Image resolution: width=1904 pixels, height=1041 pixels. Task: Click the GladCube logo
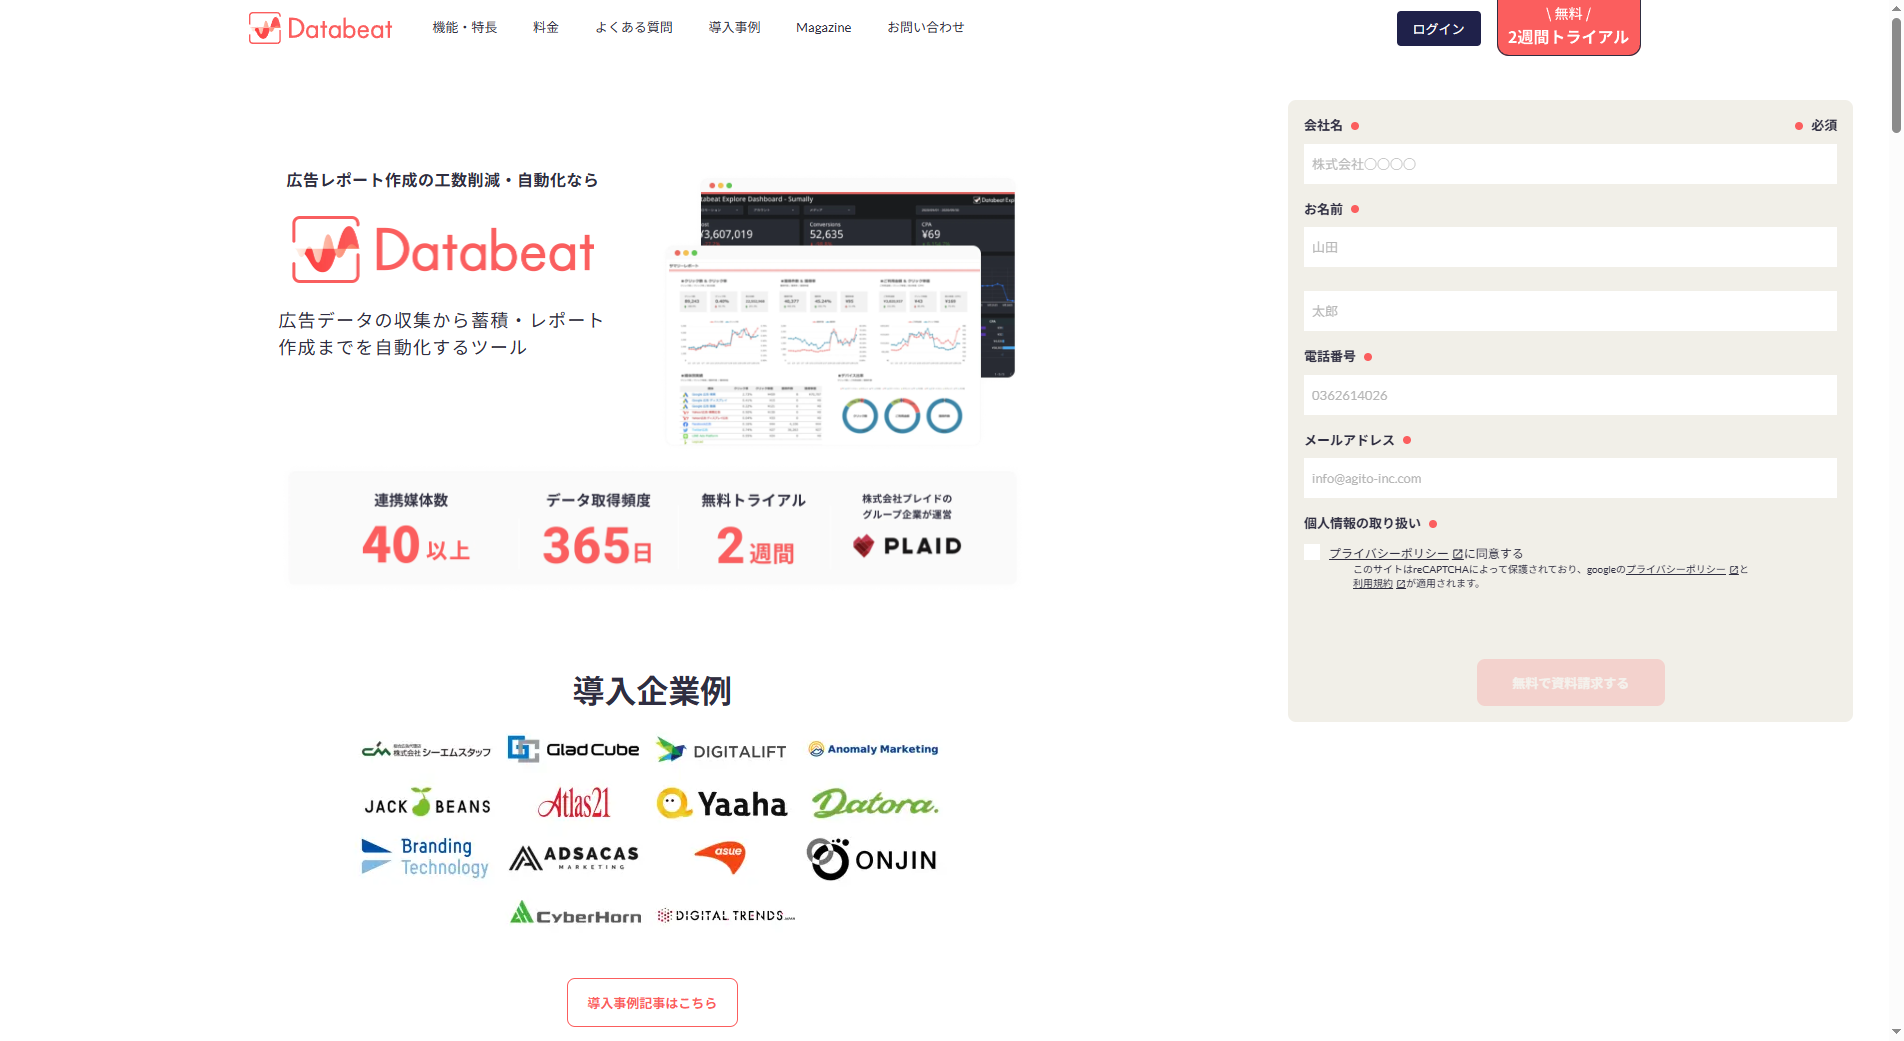coord(573,749)
